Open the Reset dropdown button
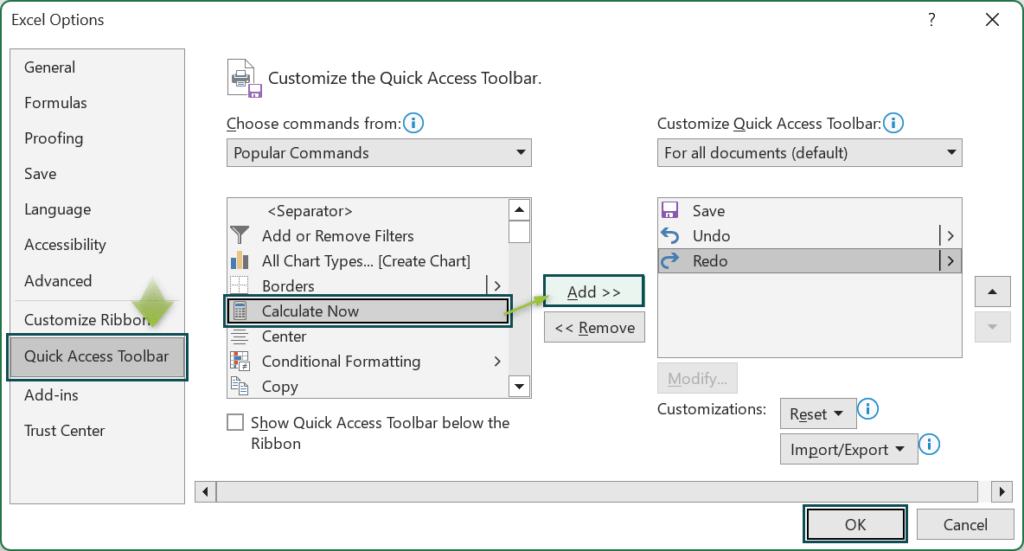Image resolution: width=1024 pixels, height=551 pixels. point(816,414)
